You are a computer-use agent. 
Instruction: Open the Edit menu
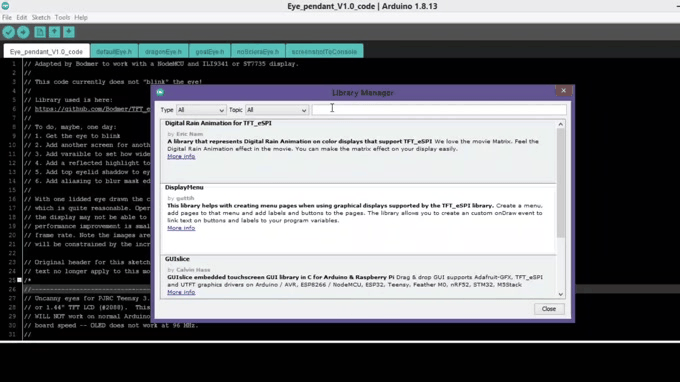(22, 17)
